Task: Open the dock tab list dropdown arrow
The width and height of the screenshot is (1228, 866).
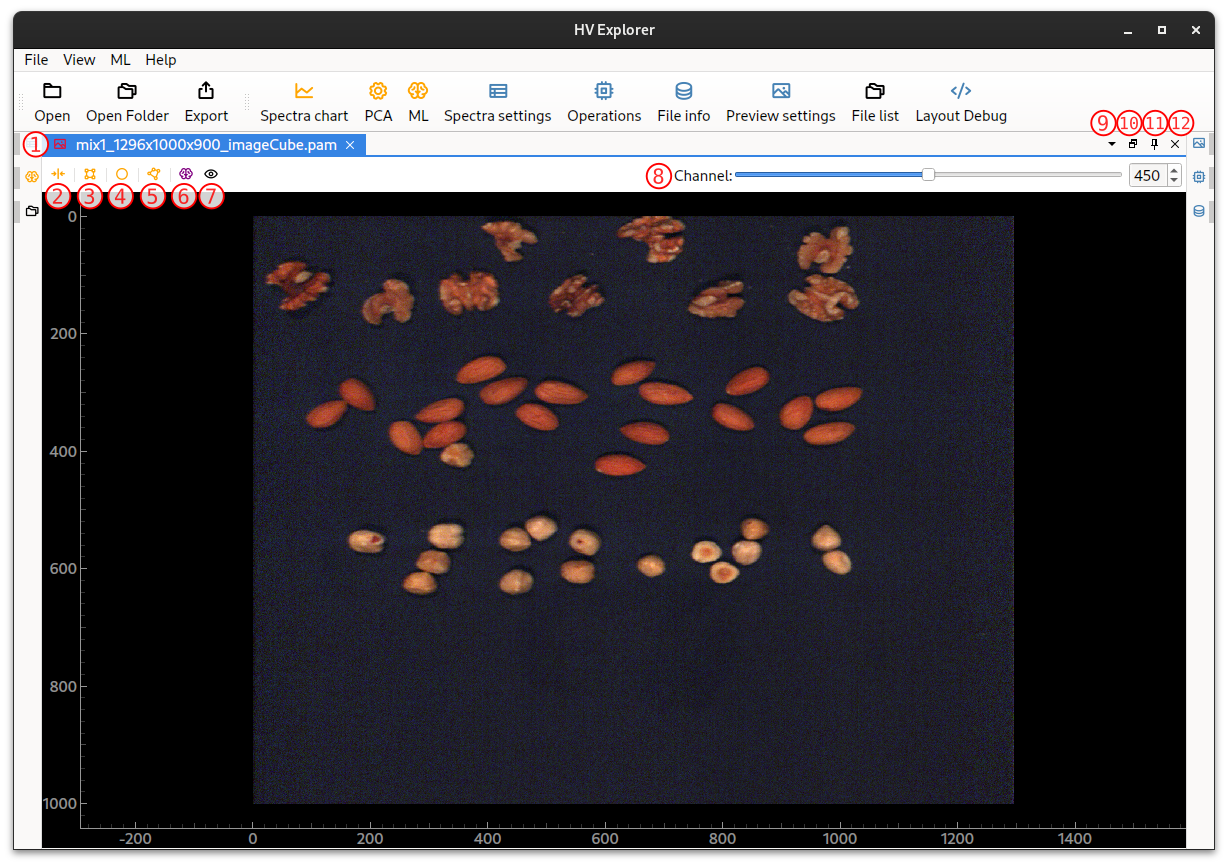Action: pyautogui.click(x=1112, y=145)
